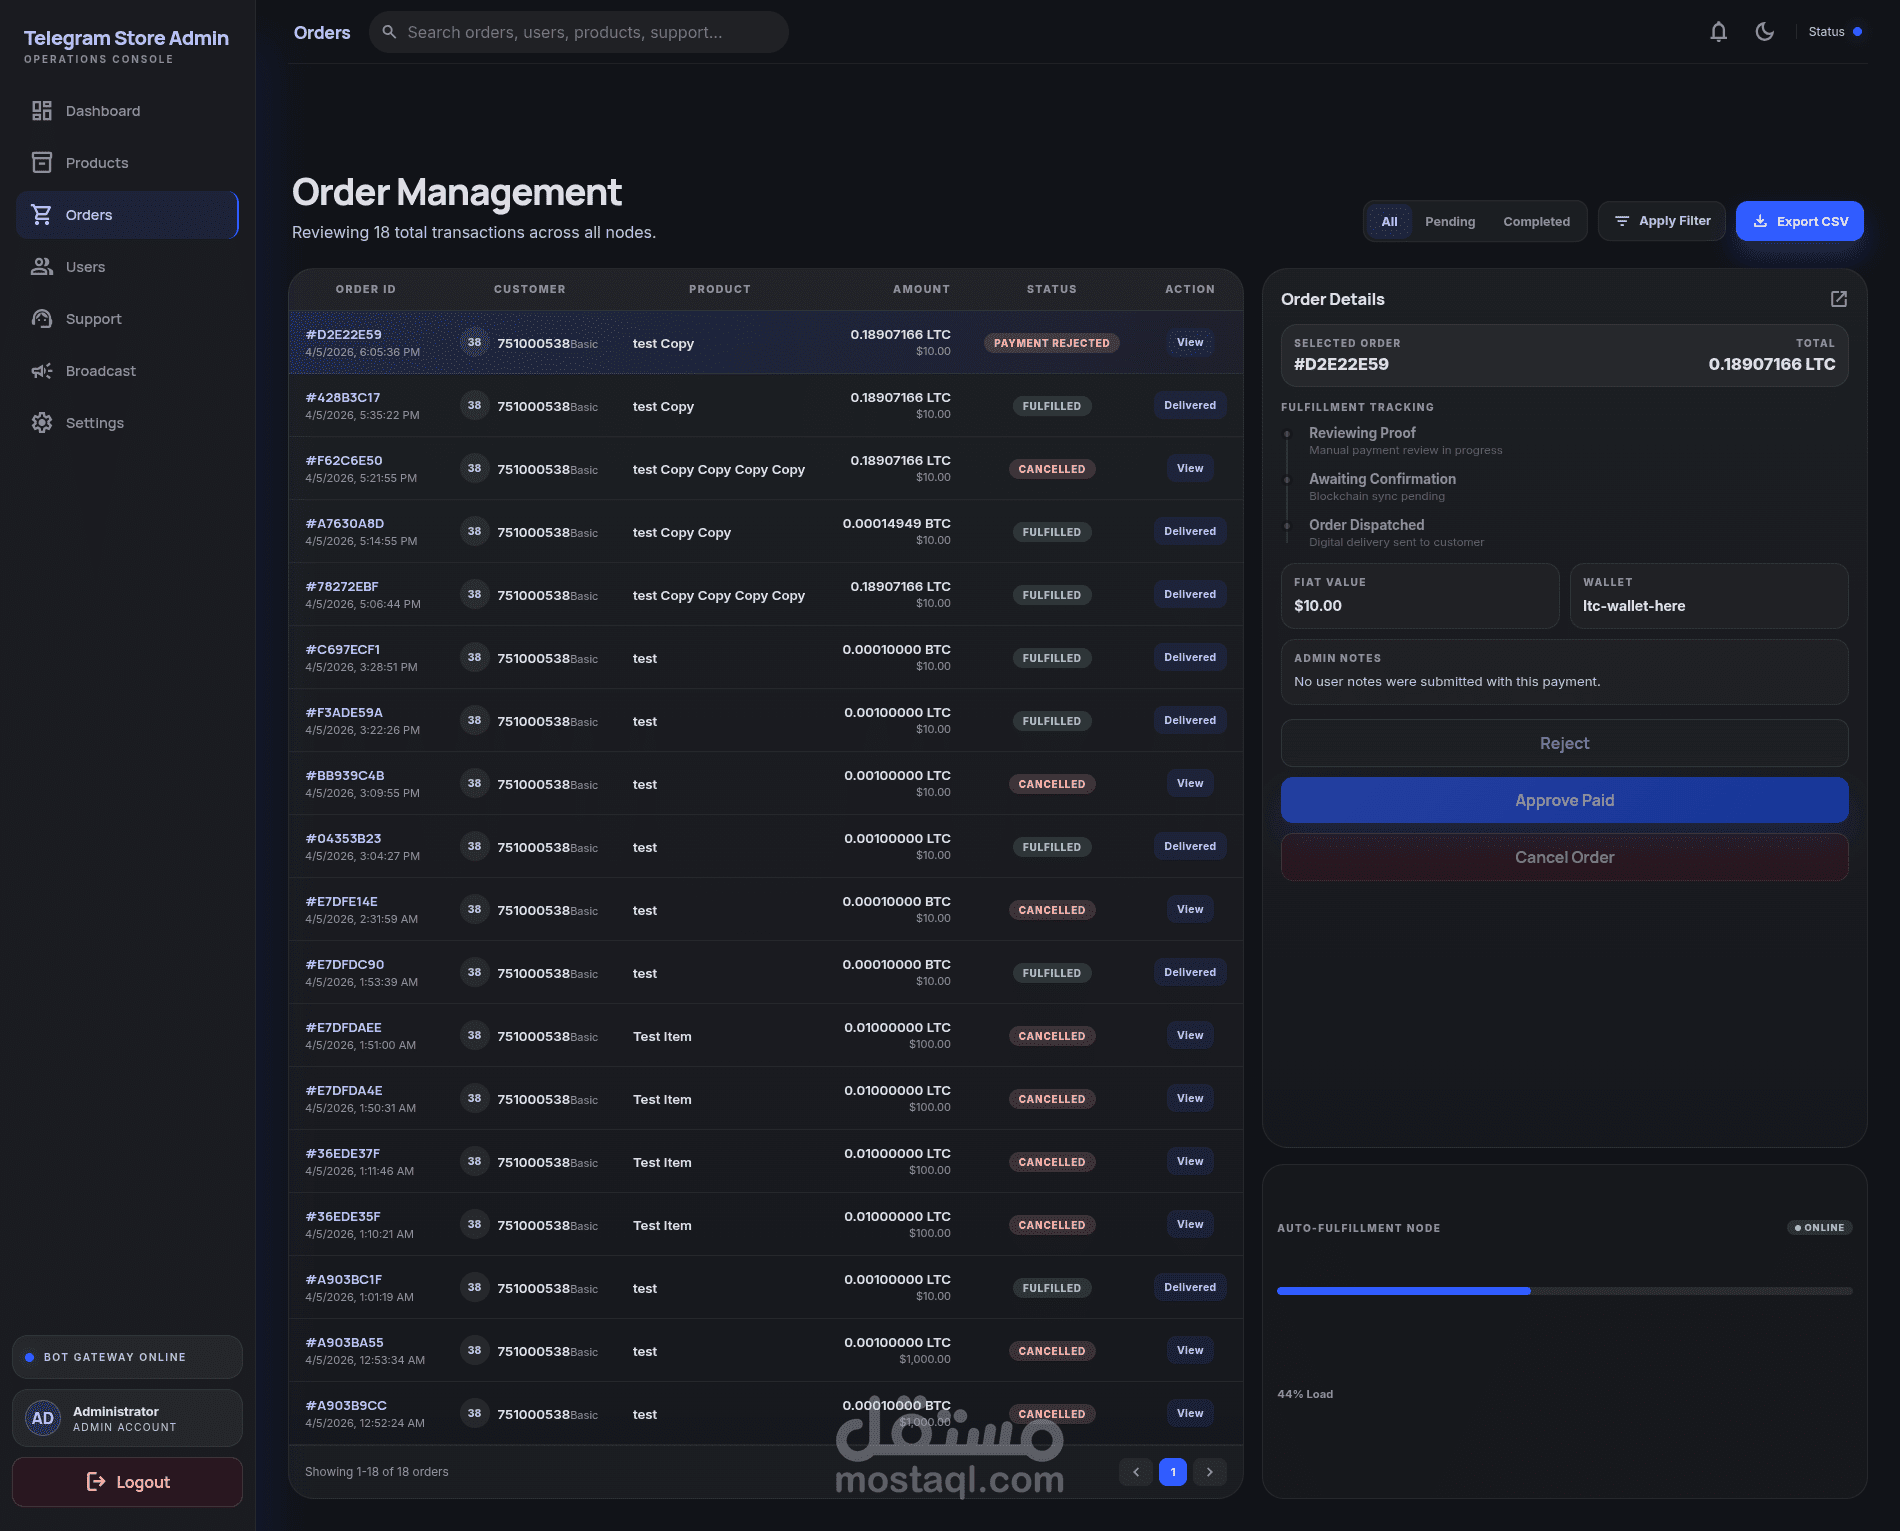Click the Payment Rejected status badge
Viewport: 1900px width, 1531px height.
click(1051, 343)
